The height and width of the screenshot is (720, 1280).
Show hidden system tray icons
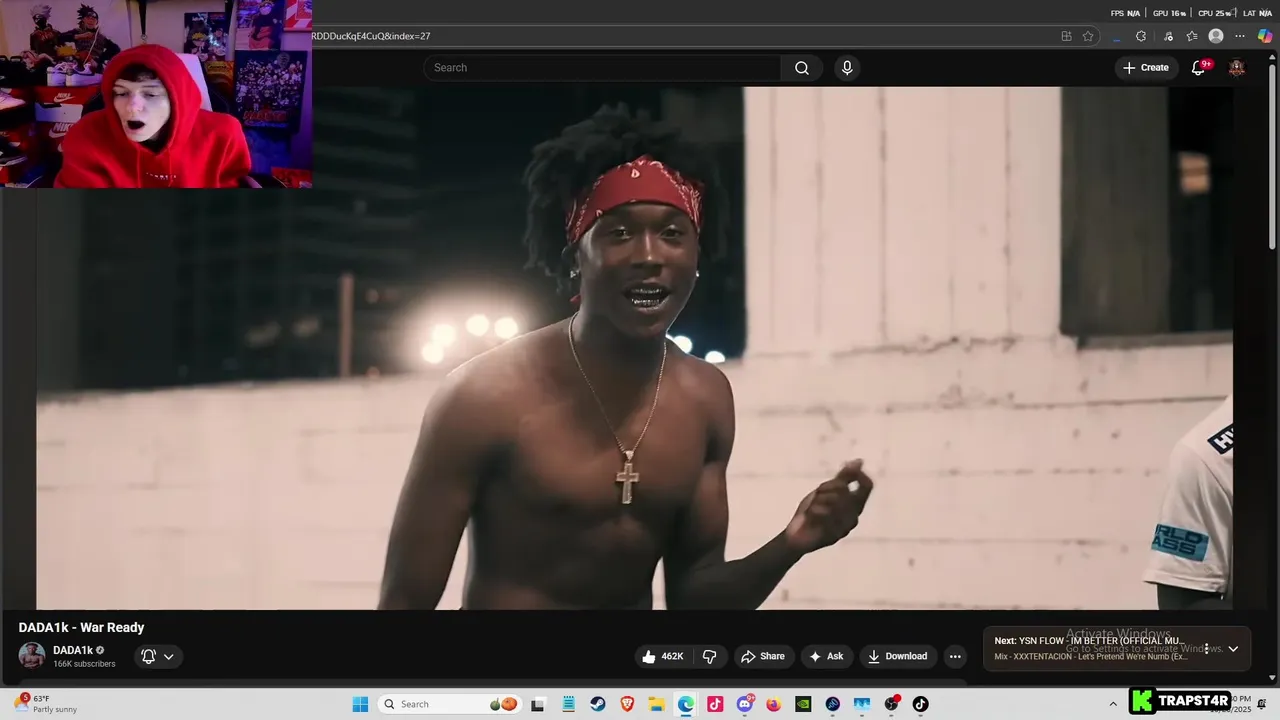(1113, 704)
